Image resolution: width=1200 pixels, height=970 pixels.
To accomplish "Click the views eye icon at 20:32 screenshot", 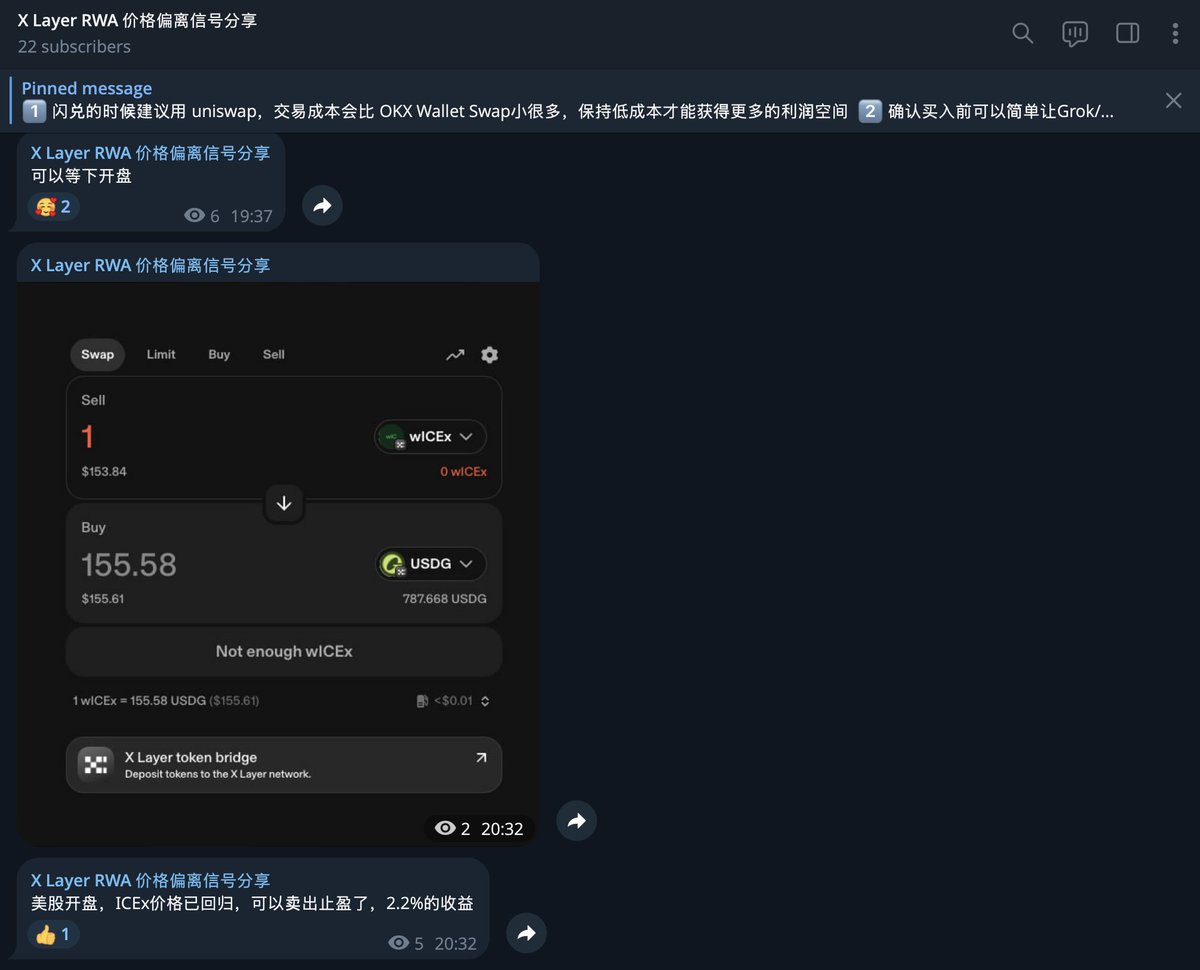I will click(445, 829).
